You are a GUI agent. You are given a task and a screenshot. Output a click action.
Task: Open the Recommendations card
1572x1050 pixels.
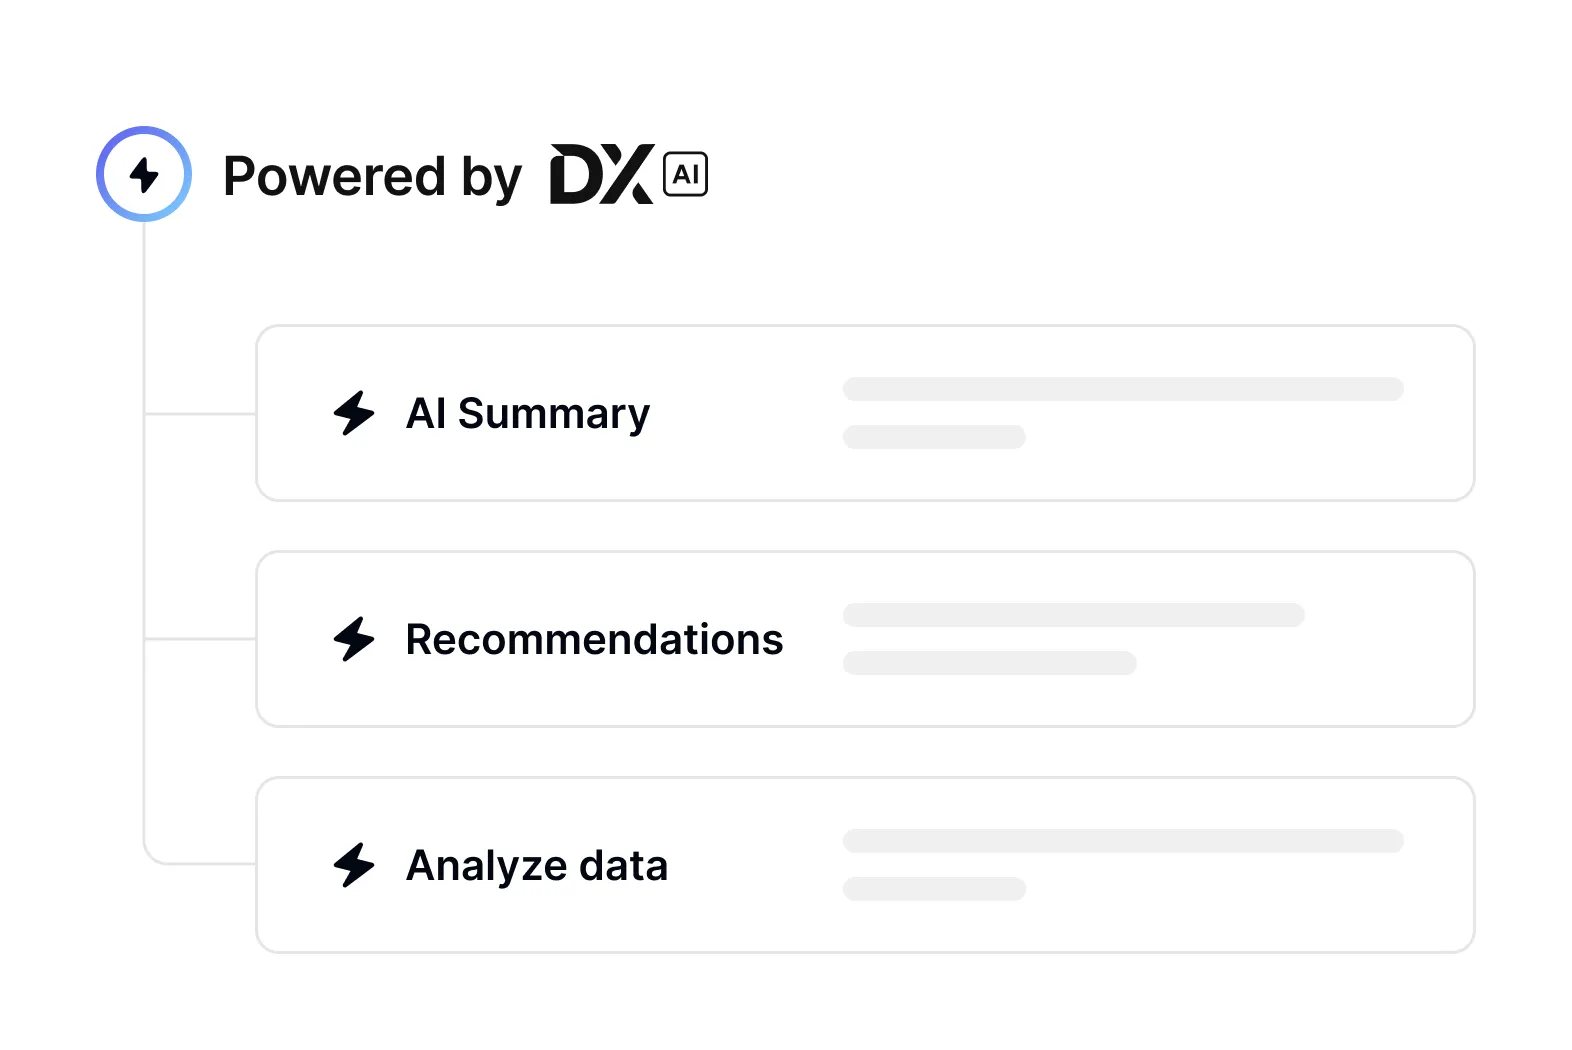click(865, 639)
